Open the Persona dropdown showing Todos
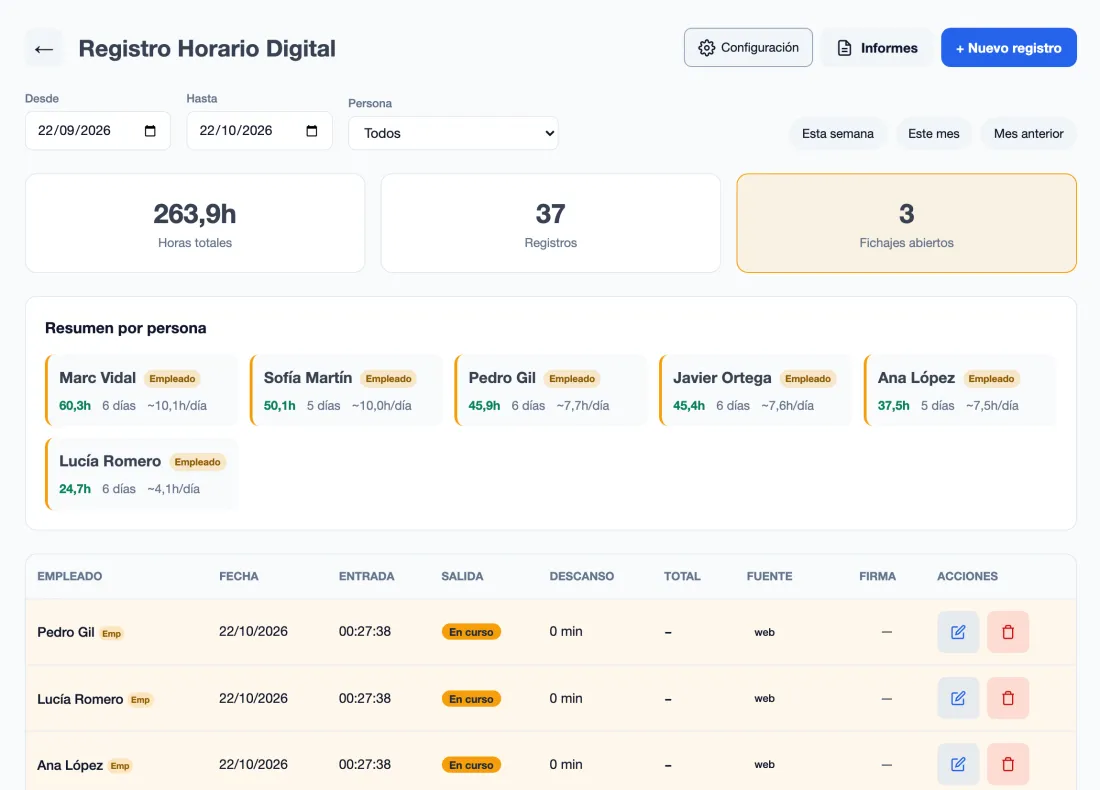The image size is (1100, 790). click(x=453, y=133)
